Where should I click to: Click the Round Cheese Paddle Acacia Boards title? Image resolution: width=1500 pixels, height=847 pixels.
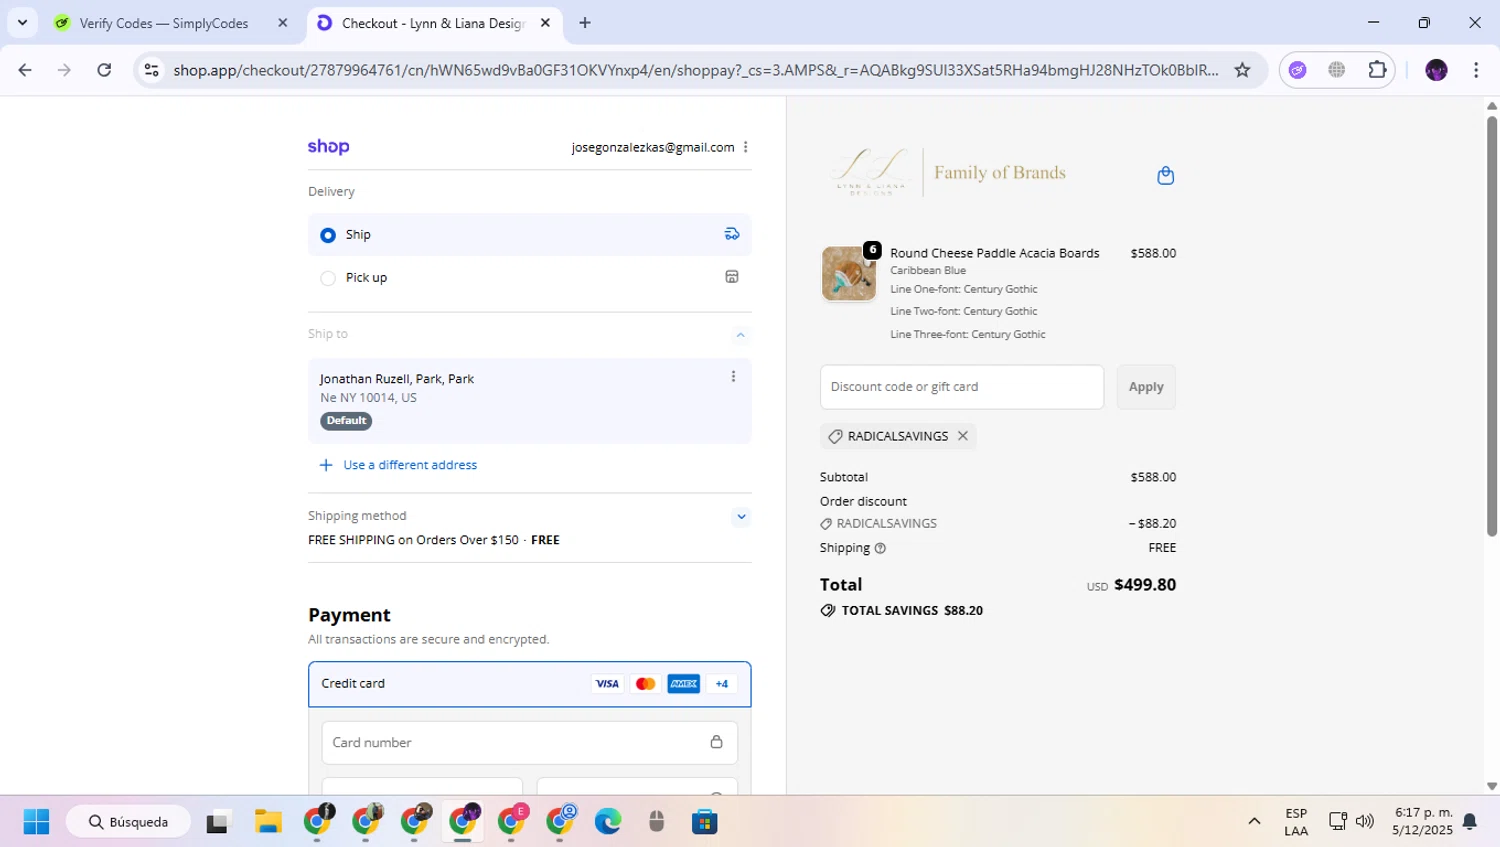[995, 253]
